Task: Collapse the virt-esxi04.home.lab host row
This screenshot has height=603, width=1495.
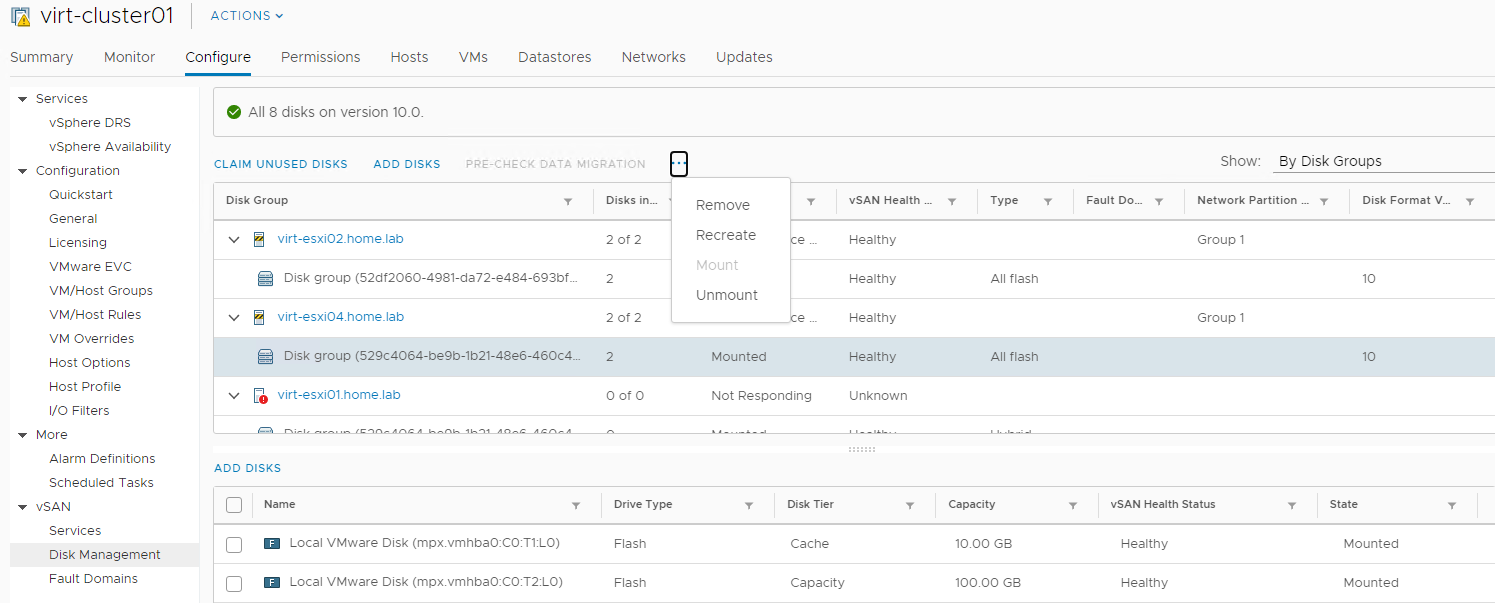Action: pyautogui.click(x=234, y=318)
